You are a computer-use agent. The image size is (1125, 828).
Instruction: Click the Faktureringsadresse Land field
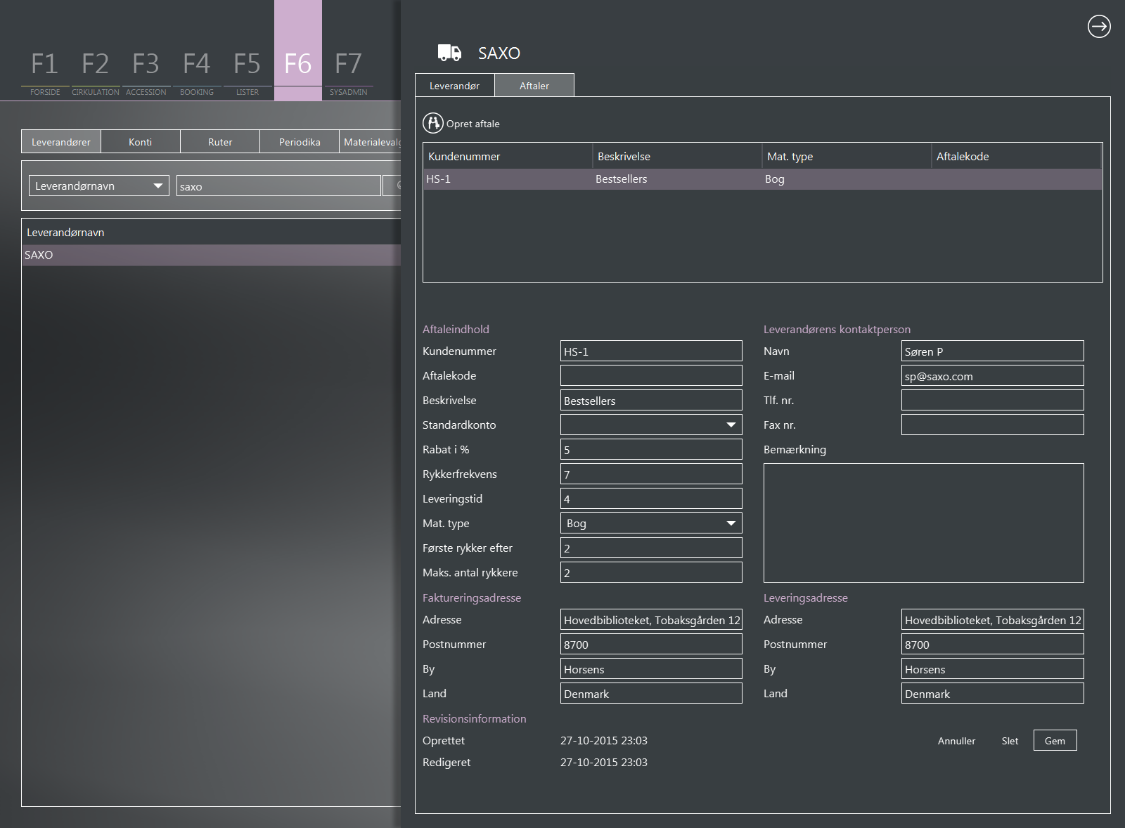(651, 693)
